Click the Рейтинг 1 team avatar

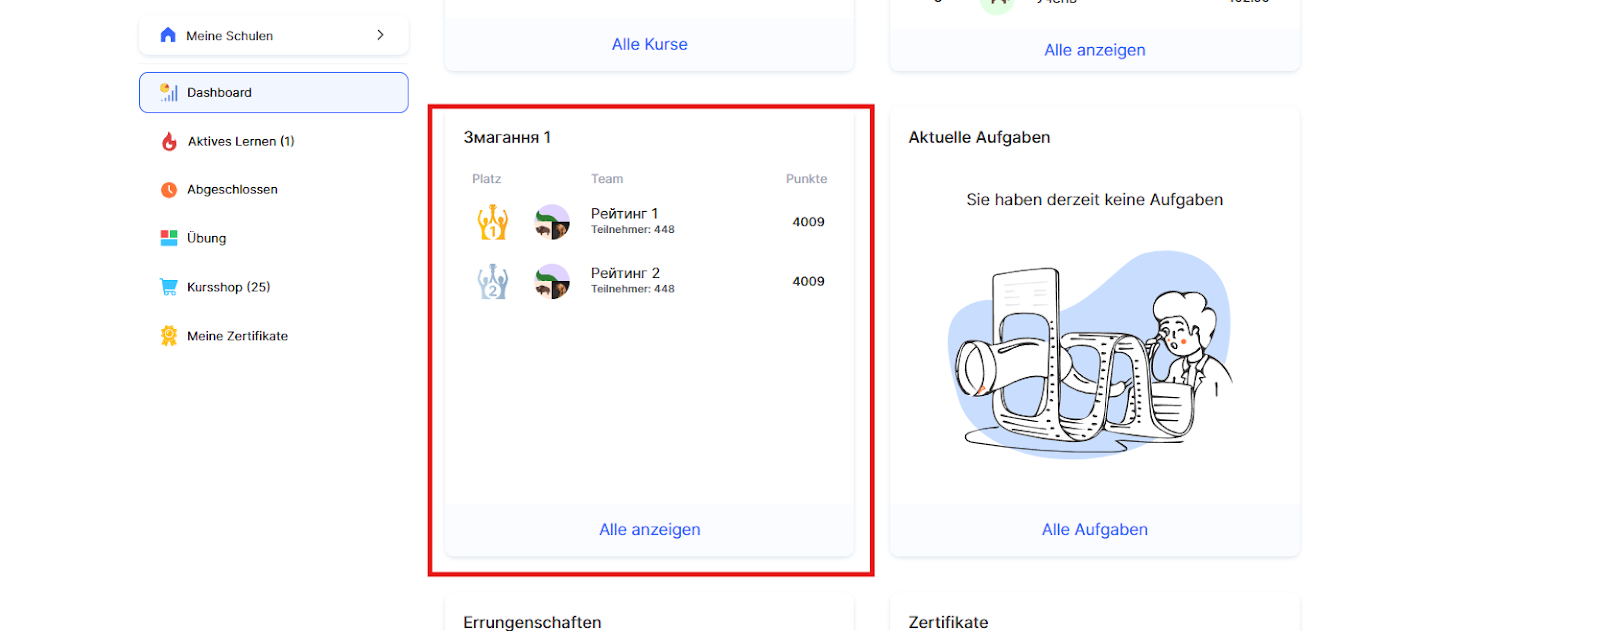point(552,222)
